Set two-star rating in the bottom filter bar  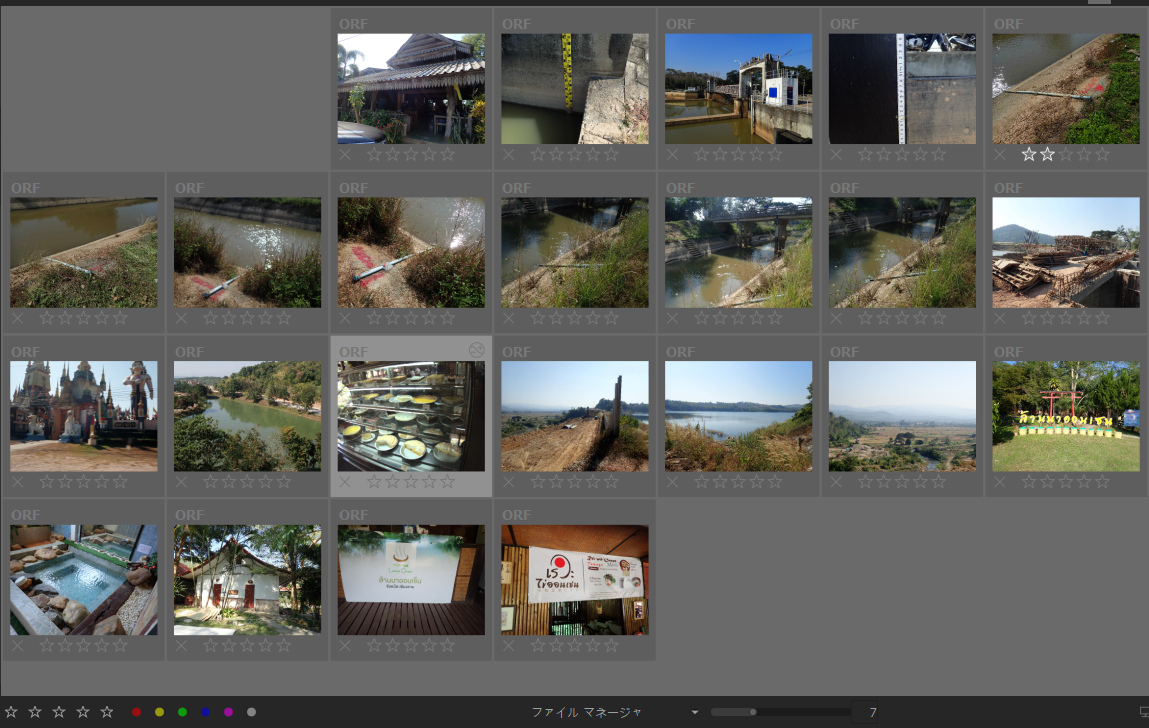[x=34, y=712]
